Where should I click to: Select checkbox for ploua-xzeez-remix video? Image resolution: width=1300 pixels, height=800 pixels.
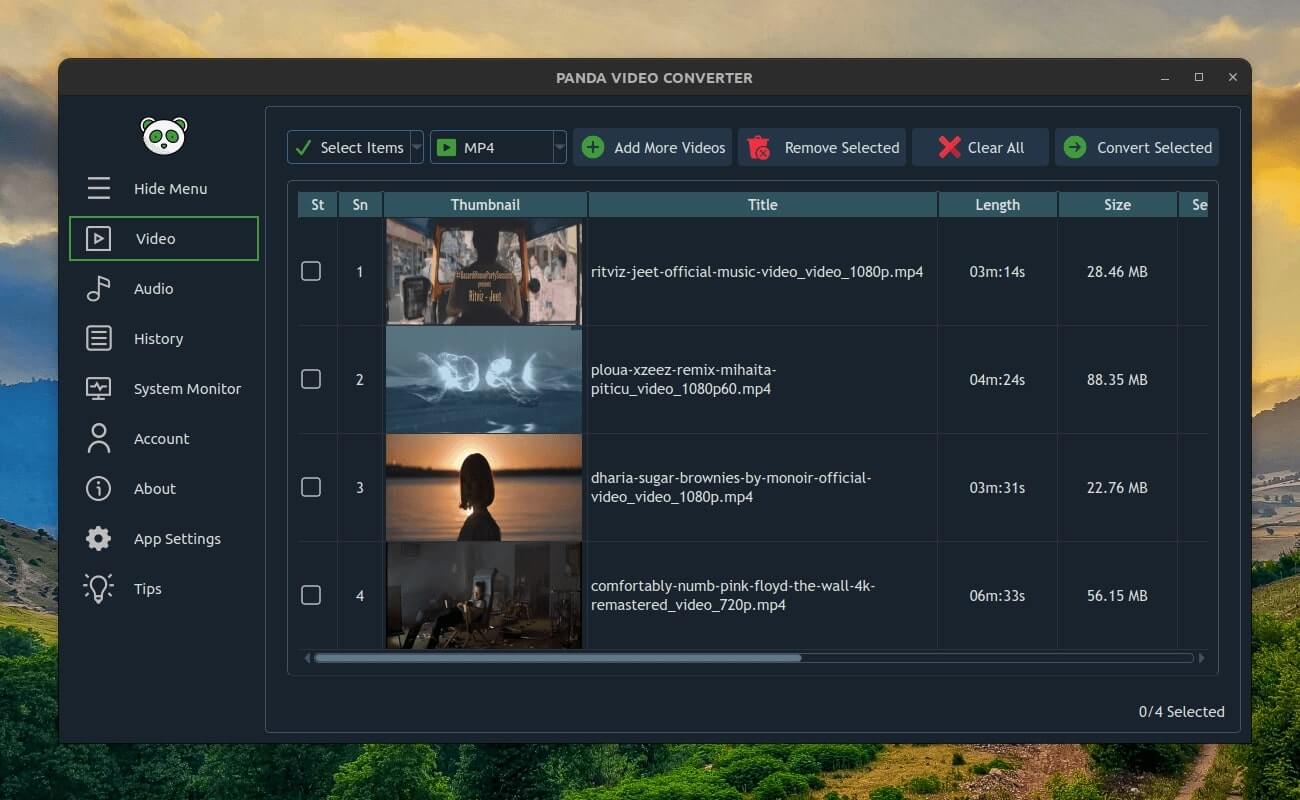pos(311,379)
